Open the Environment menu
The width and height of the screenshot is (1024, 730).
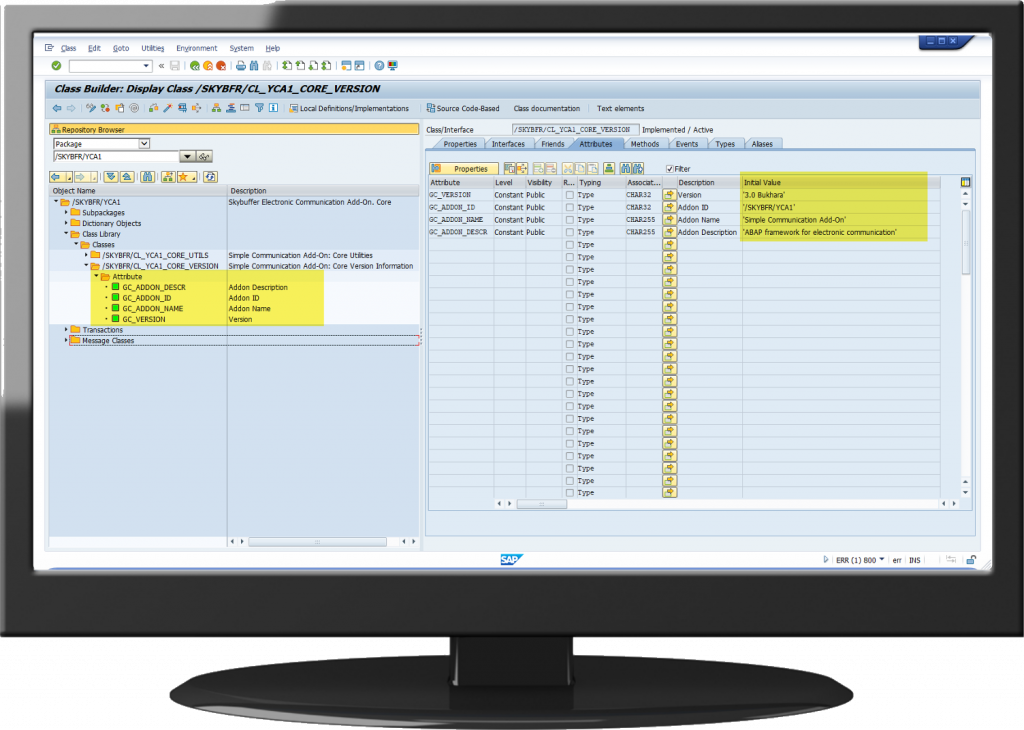[x=197, y=48]
